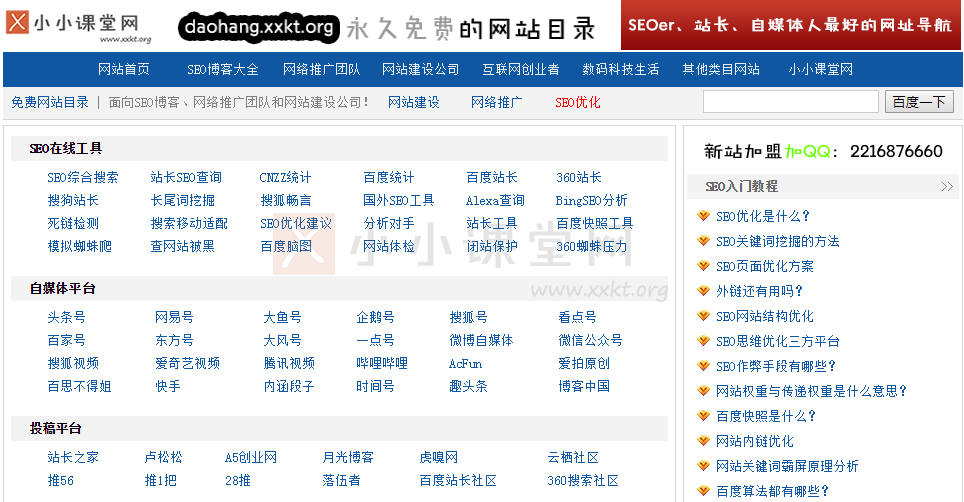The width and height of the screenshot is (964, 502).
Task: Select 网络推广团队 in navigation bar
Action: click(x=322, y=69)
